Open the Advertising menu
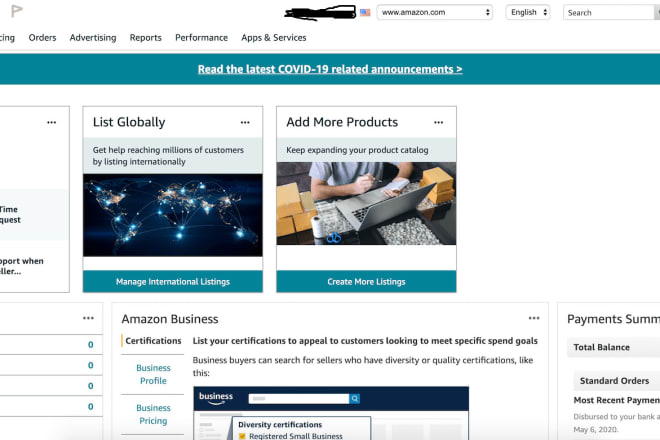This screenshot has width=660, height=440. click(x=93, y=37)
